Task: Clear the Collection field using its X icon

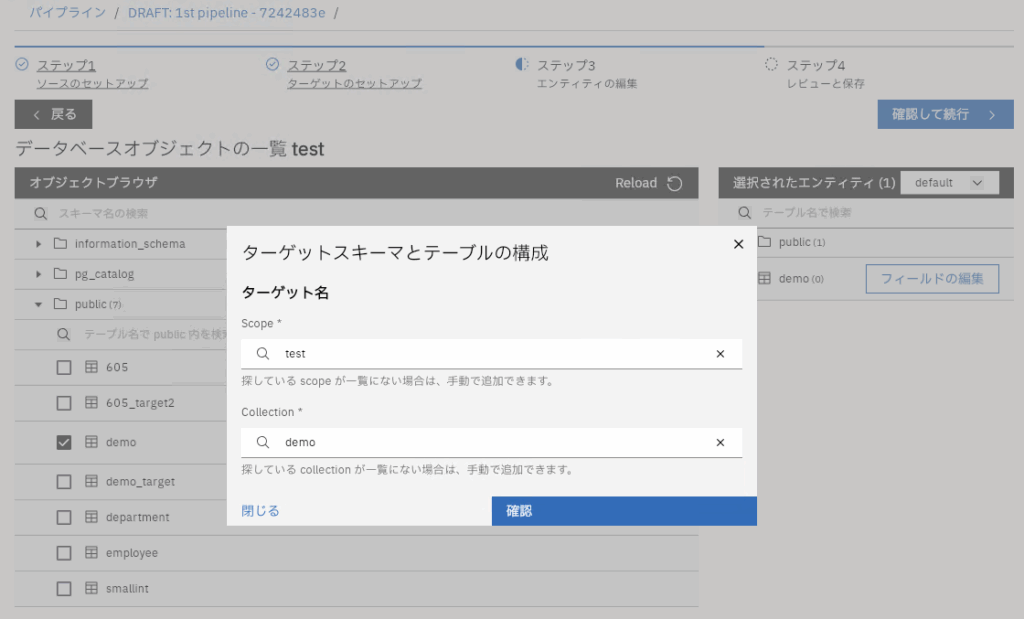Action: tap(720, 443)
